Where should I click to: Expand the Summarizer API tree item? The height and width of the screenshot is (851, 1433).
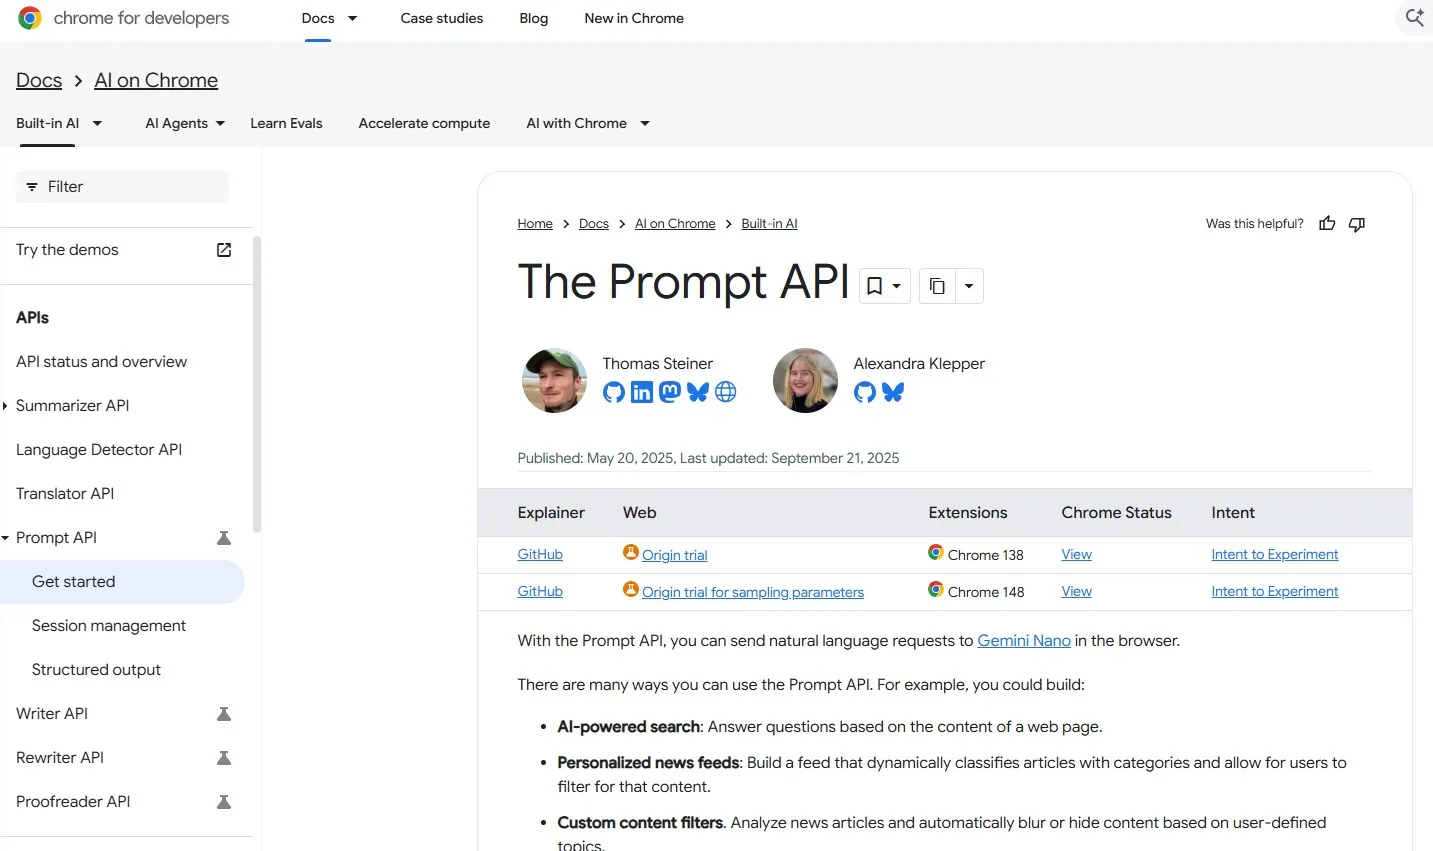point(6,406)
